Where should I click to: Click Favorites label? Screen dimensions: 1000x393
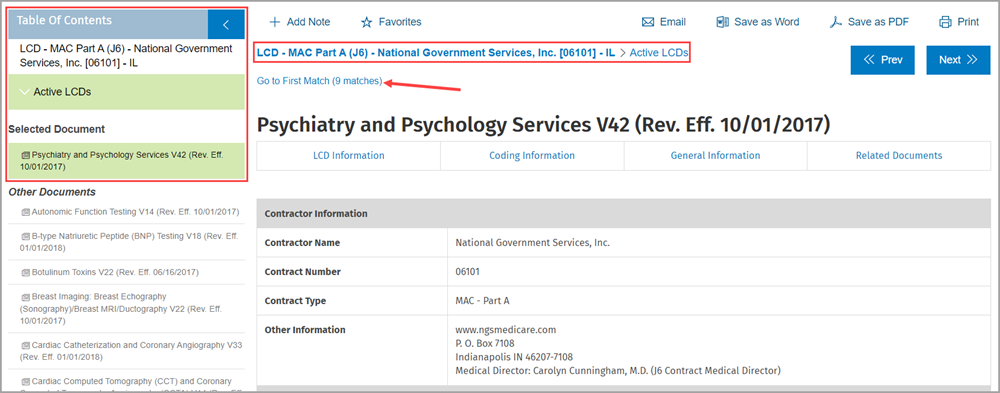(x=400, y=22)
